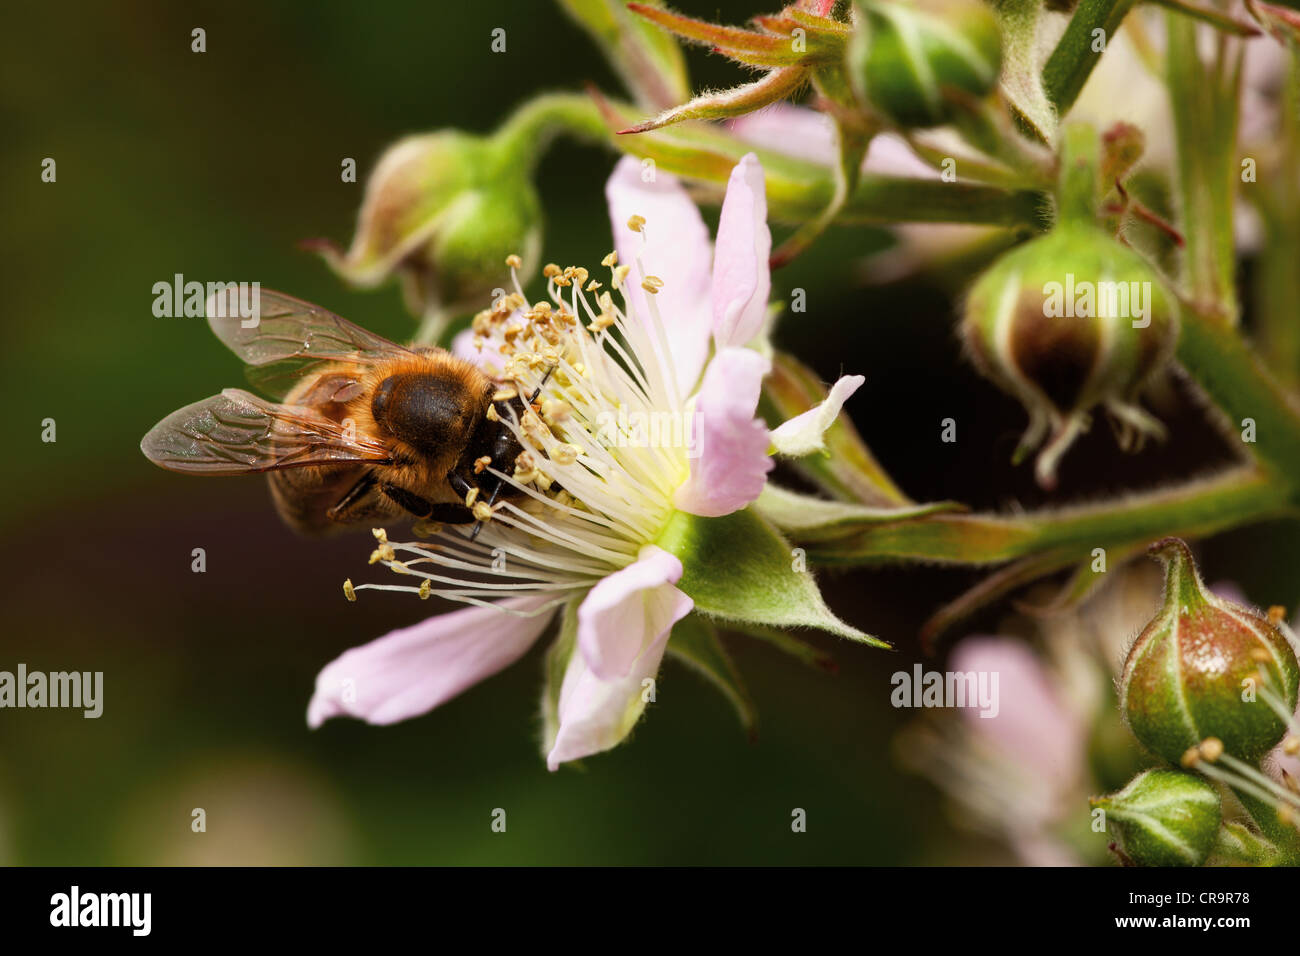Click the www.alamy.com text
The height and width of the screenshot is (956, 1300).
point(1181,925)
